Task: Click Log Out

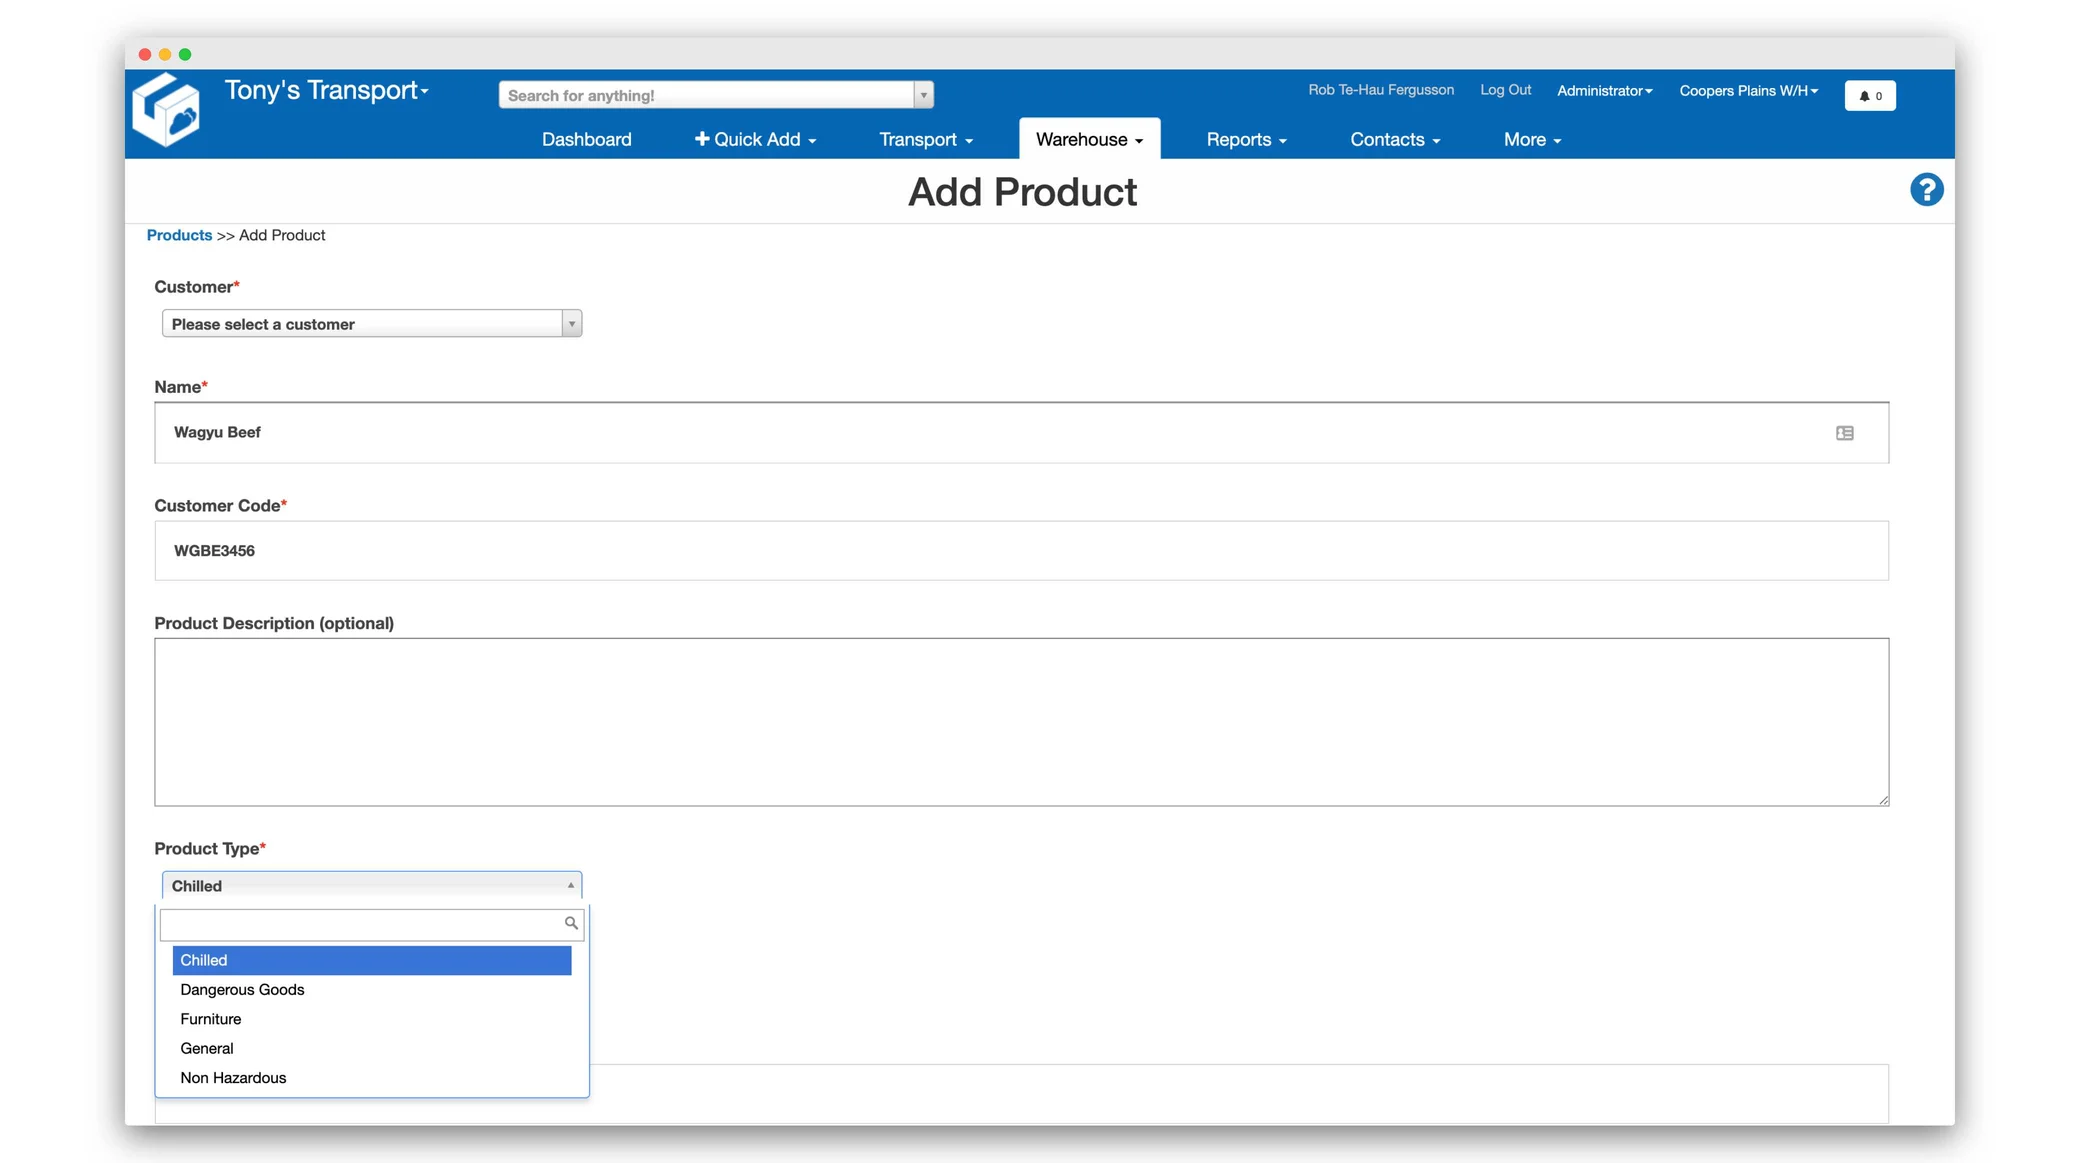Action: click(1505, 90)
